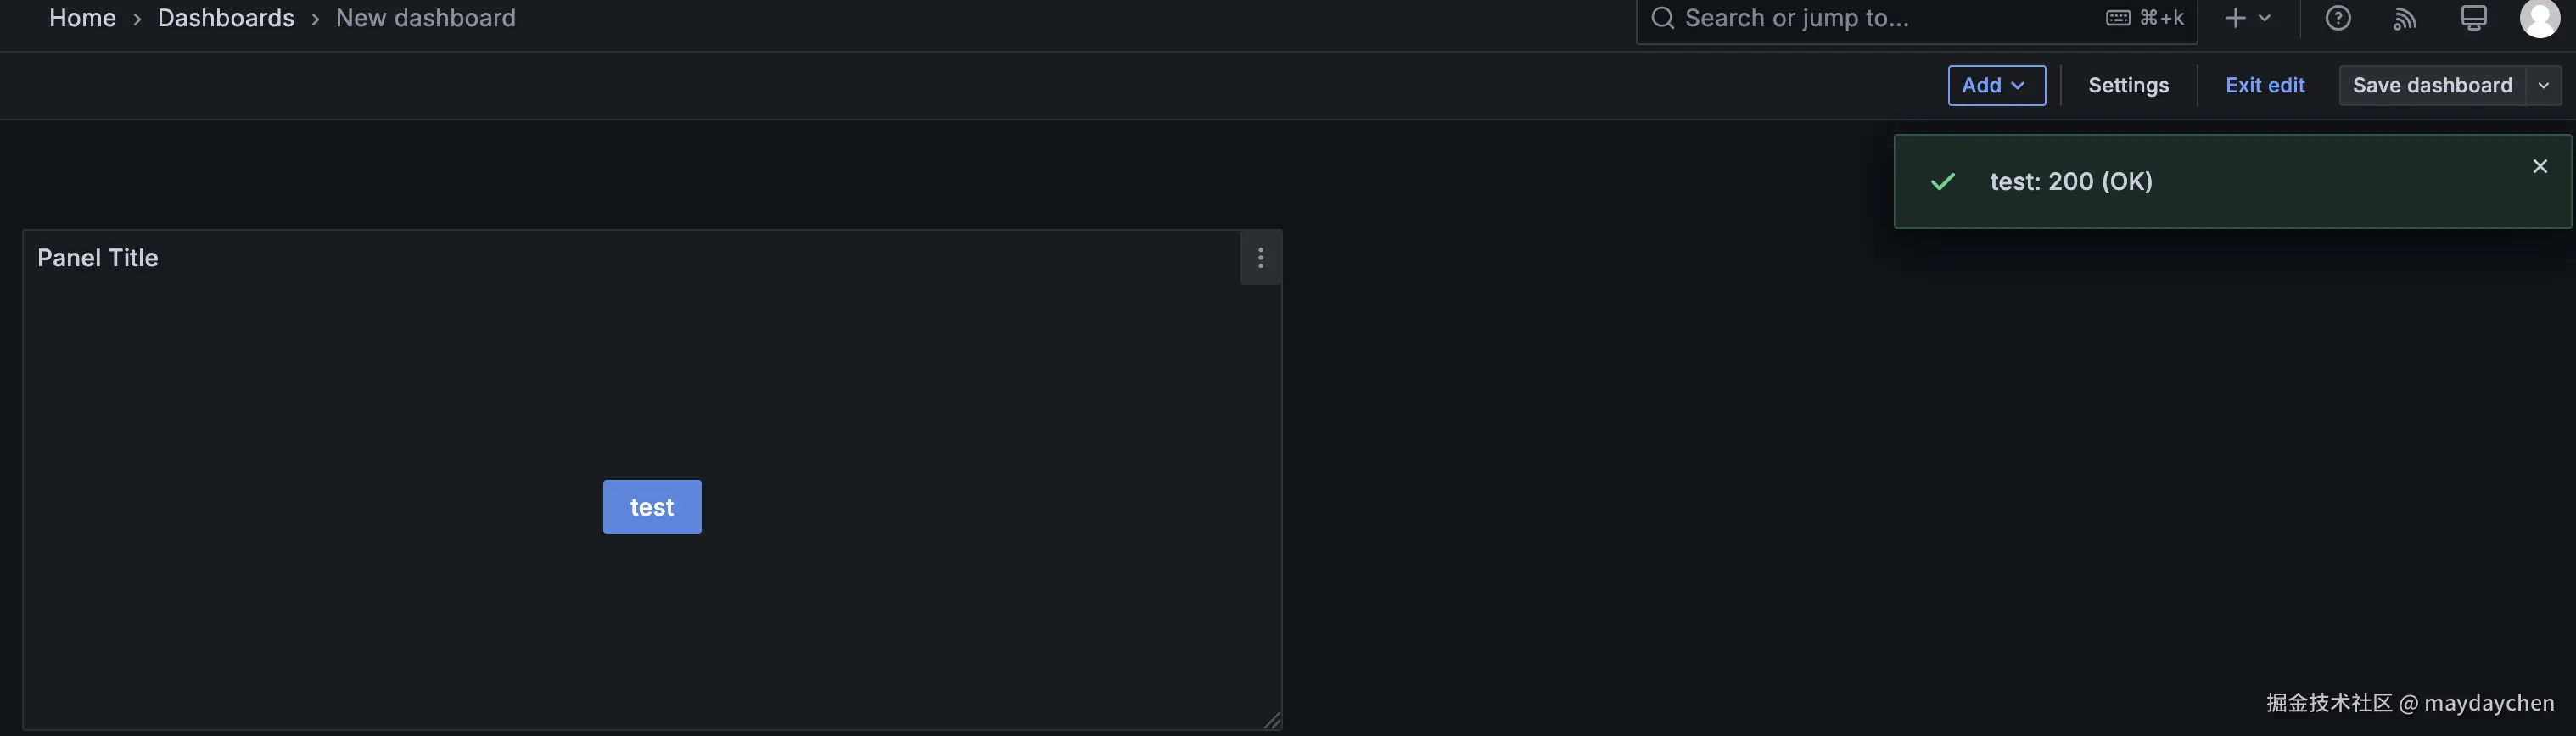Viewport: 2576px width, 736px height.
Task: Click the search magnifier icon
Action: 1661,17
